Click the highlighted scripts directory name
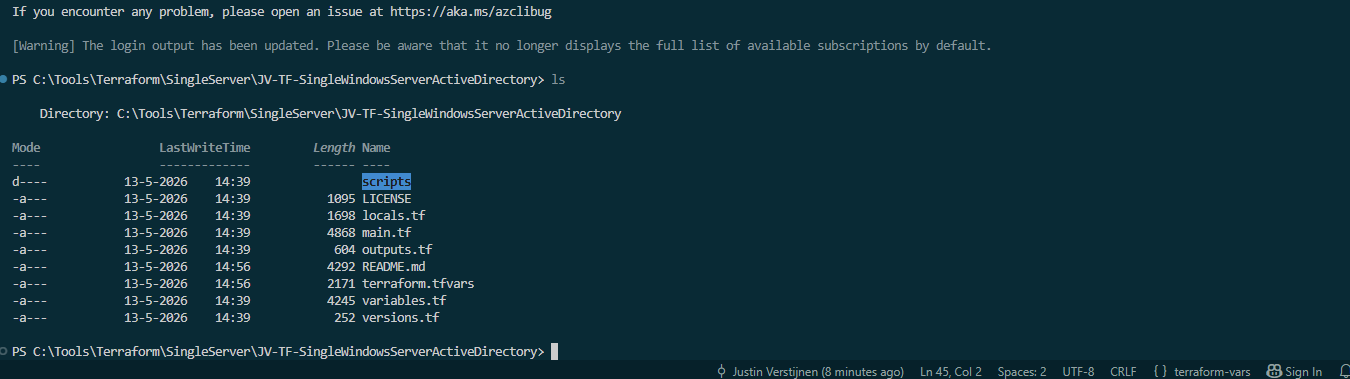Viewport: 1350px width, 379px height. [387, 181]
